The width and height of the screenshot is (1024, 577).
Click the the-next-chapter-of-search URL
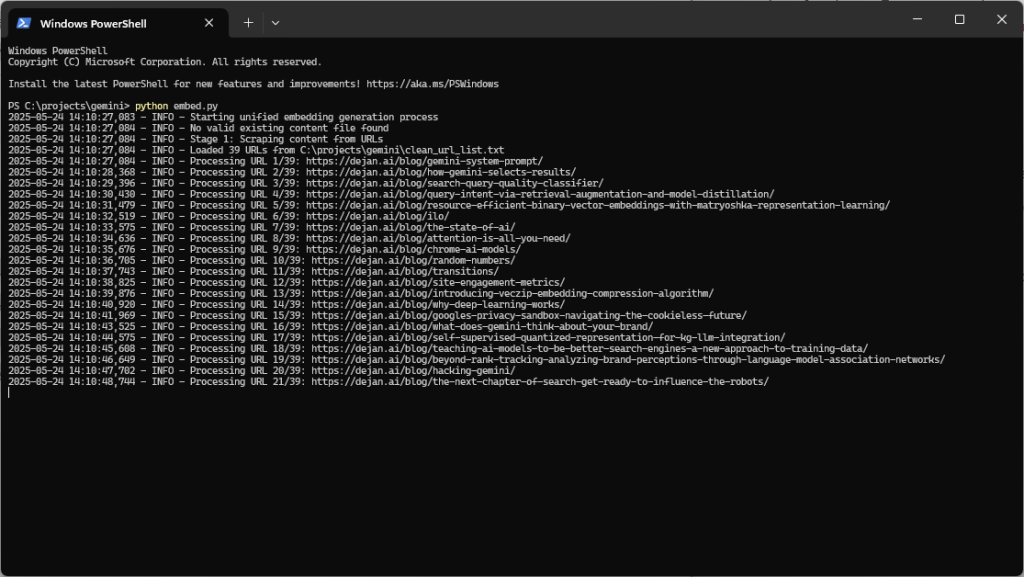tap(540, 383)
